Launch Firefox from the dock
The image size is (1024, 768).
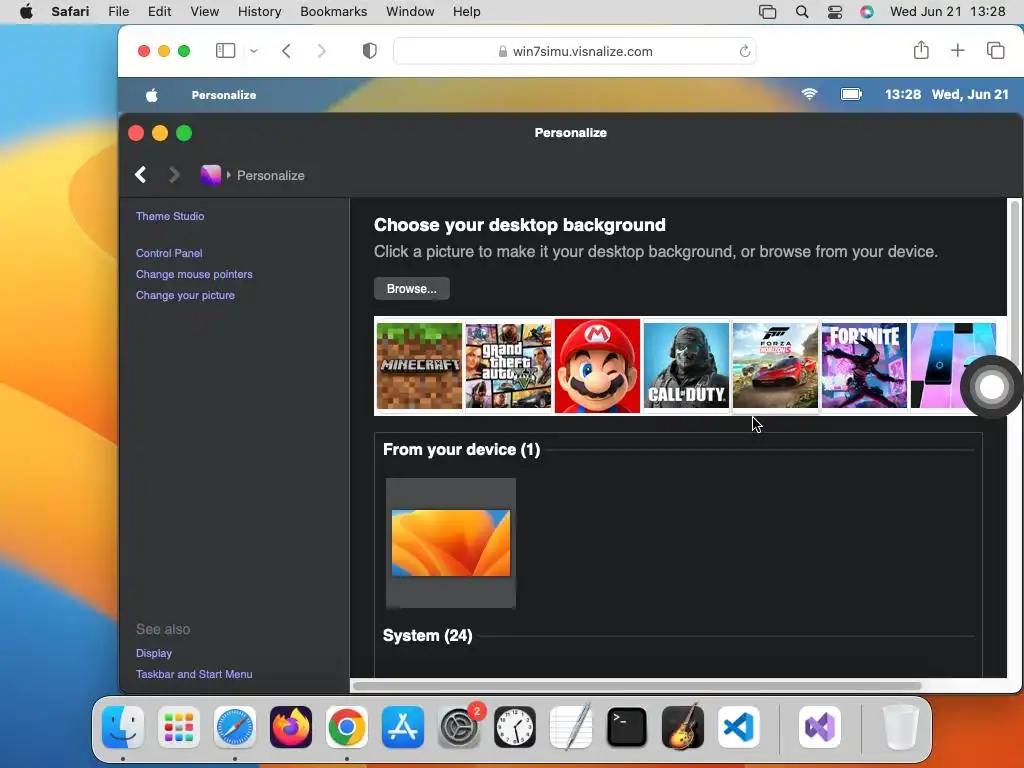pos(291,727)
